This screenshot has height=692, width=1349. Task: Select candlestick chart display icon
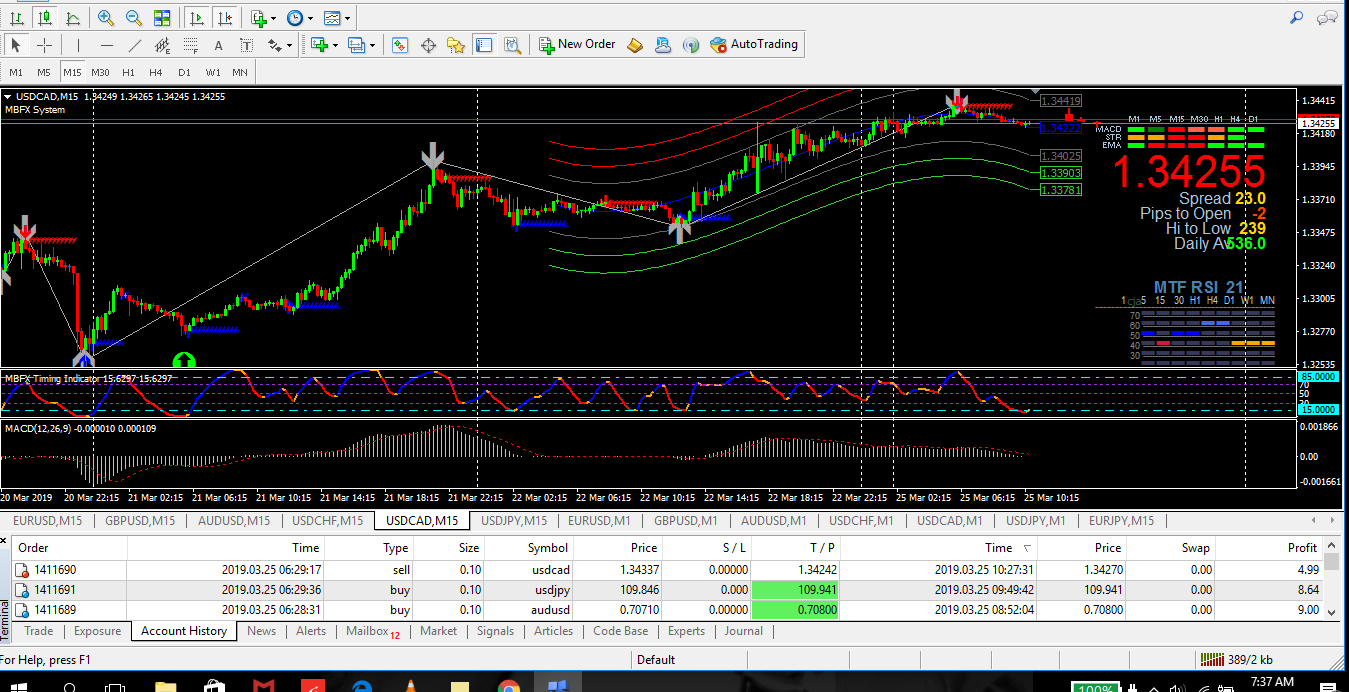point(44,18)
